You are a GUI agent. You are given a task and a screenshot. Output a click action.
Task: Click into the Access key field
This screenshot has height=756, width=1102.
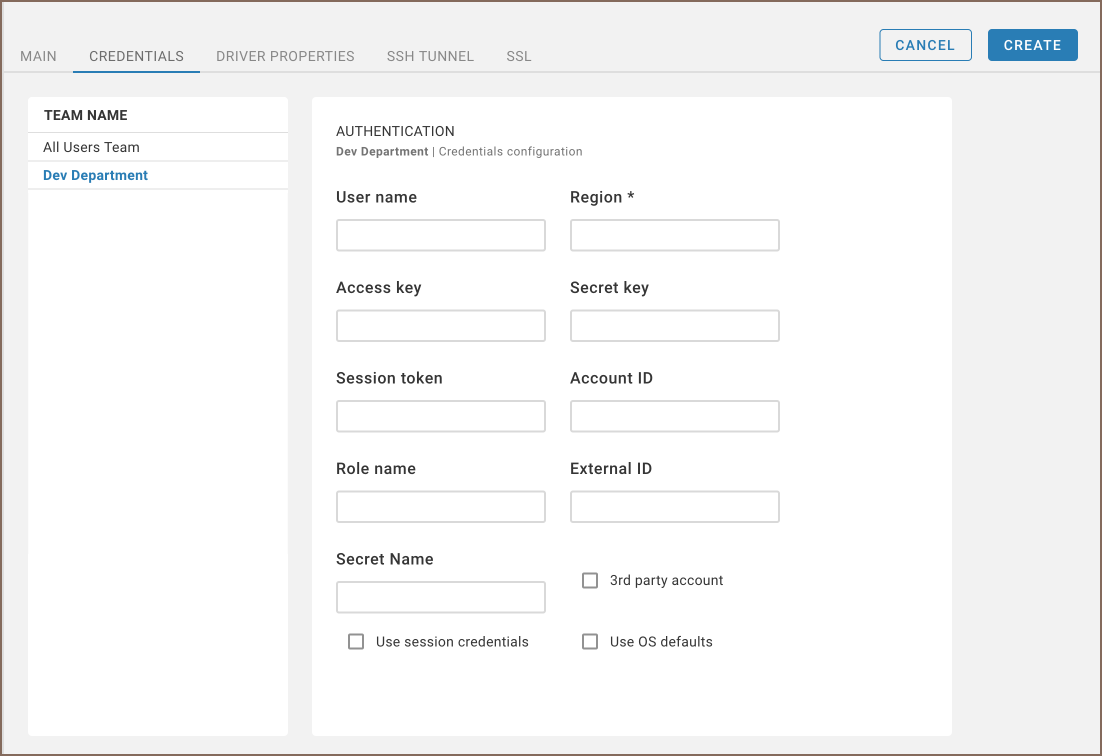[440, 326]
